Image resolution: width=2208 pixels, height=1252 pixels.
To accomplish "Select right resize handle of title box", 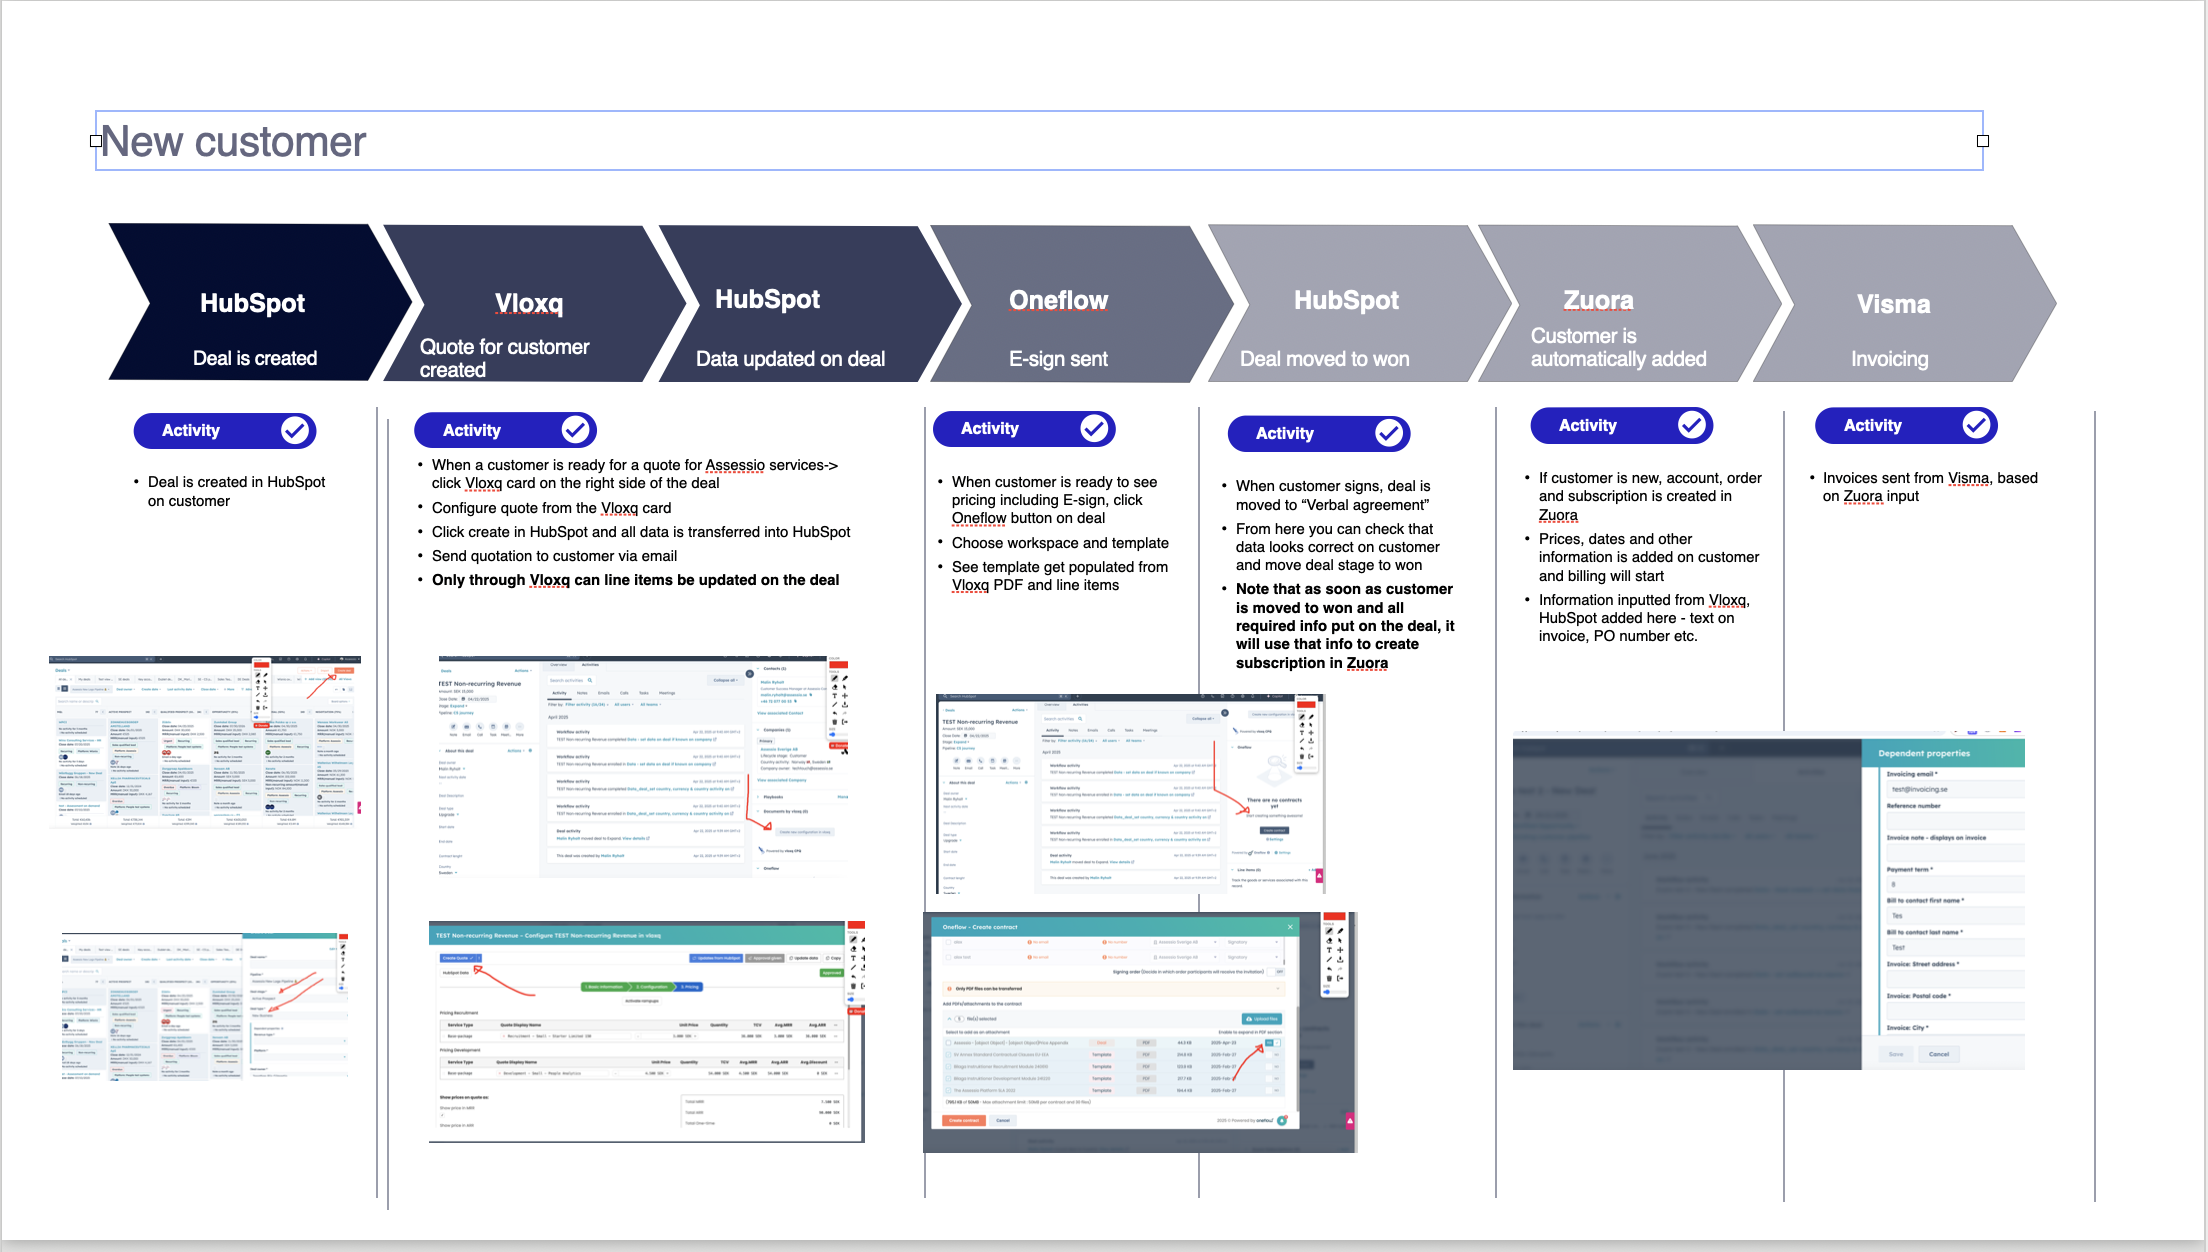I will pos(1983,141).
